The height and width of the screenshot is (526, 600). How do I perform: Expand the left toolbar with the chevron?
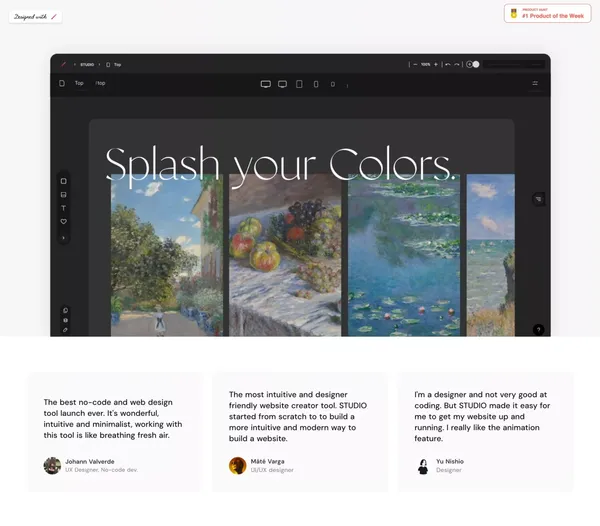pyautogui.click(x=64, y=238)
